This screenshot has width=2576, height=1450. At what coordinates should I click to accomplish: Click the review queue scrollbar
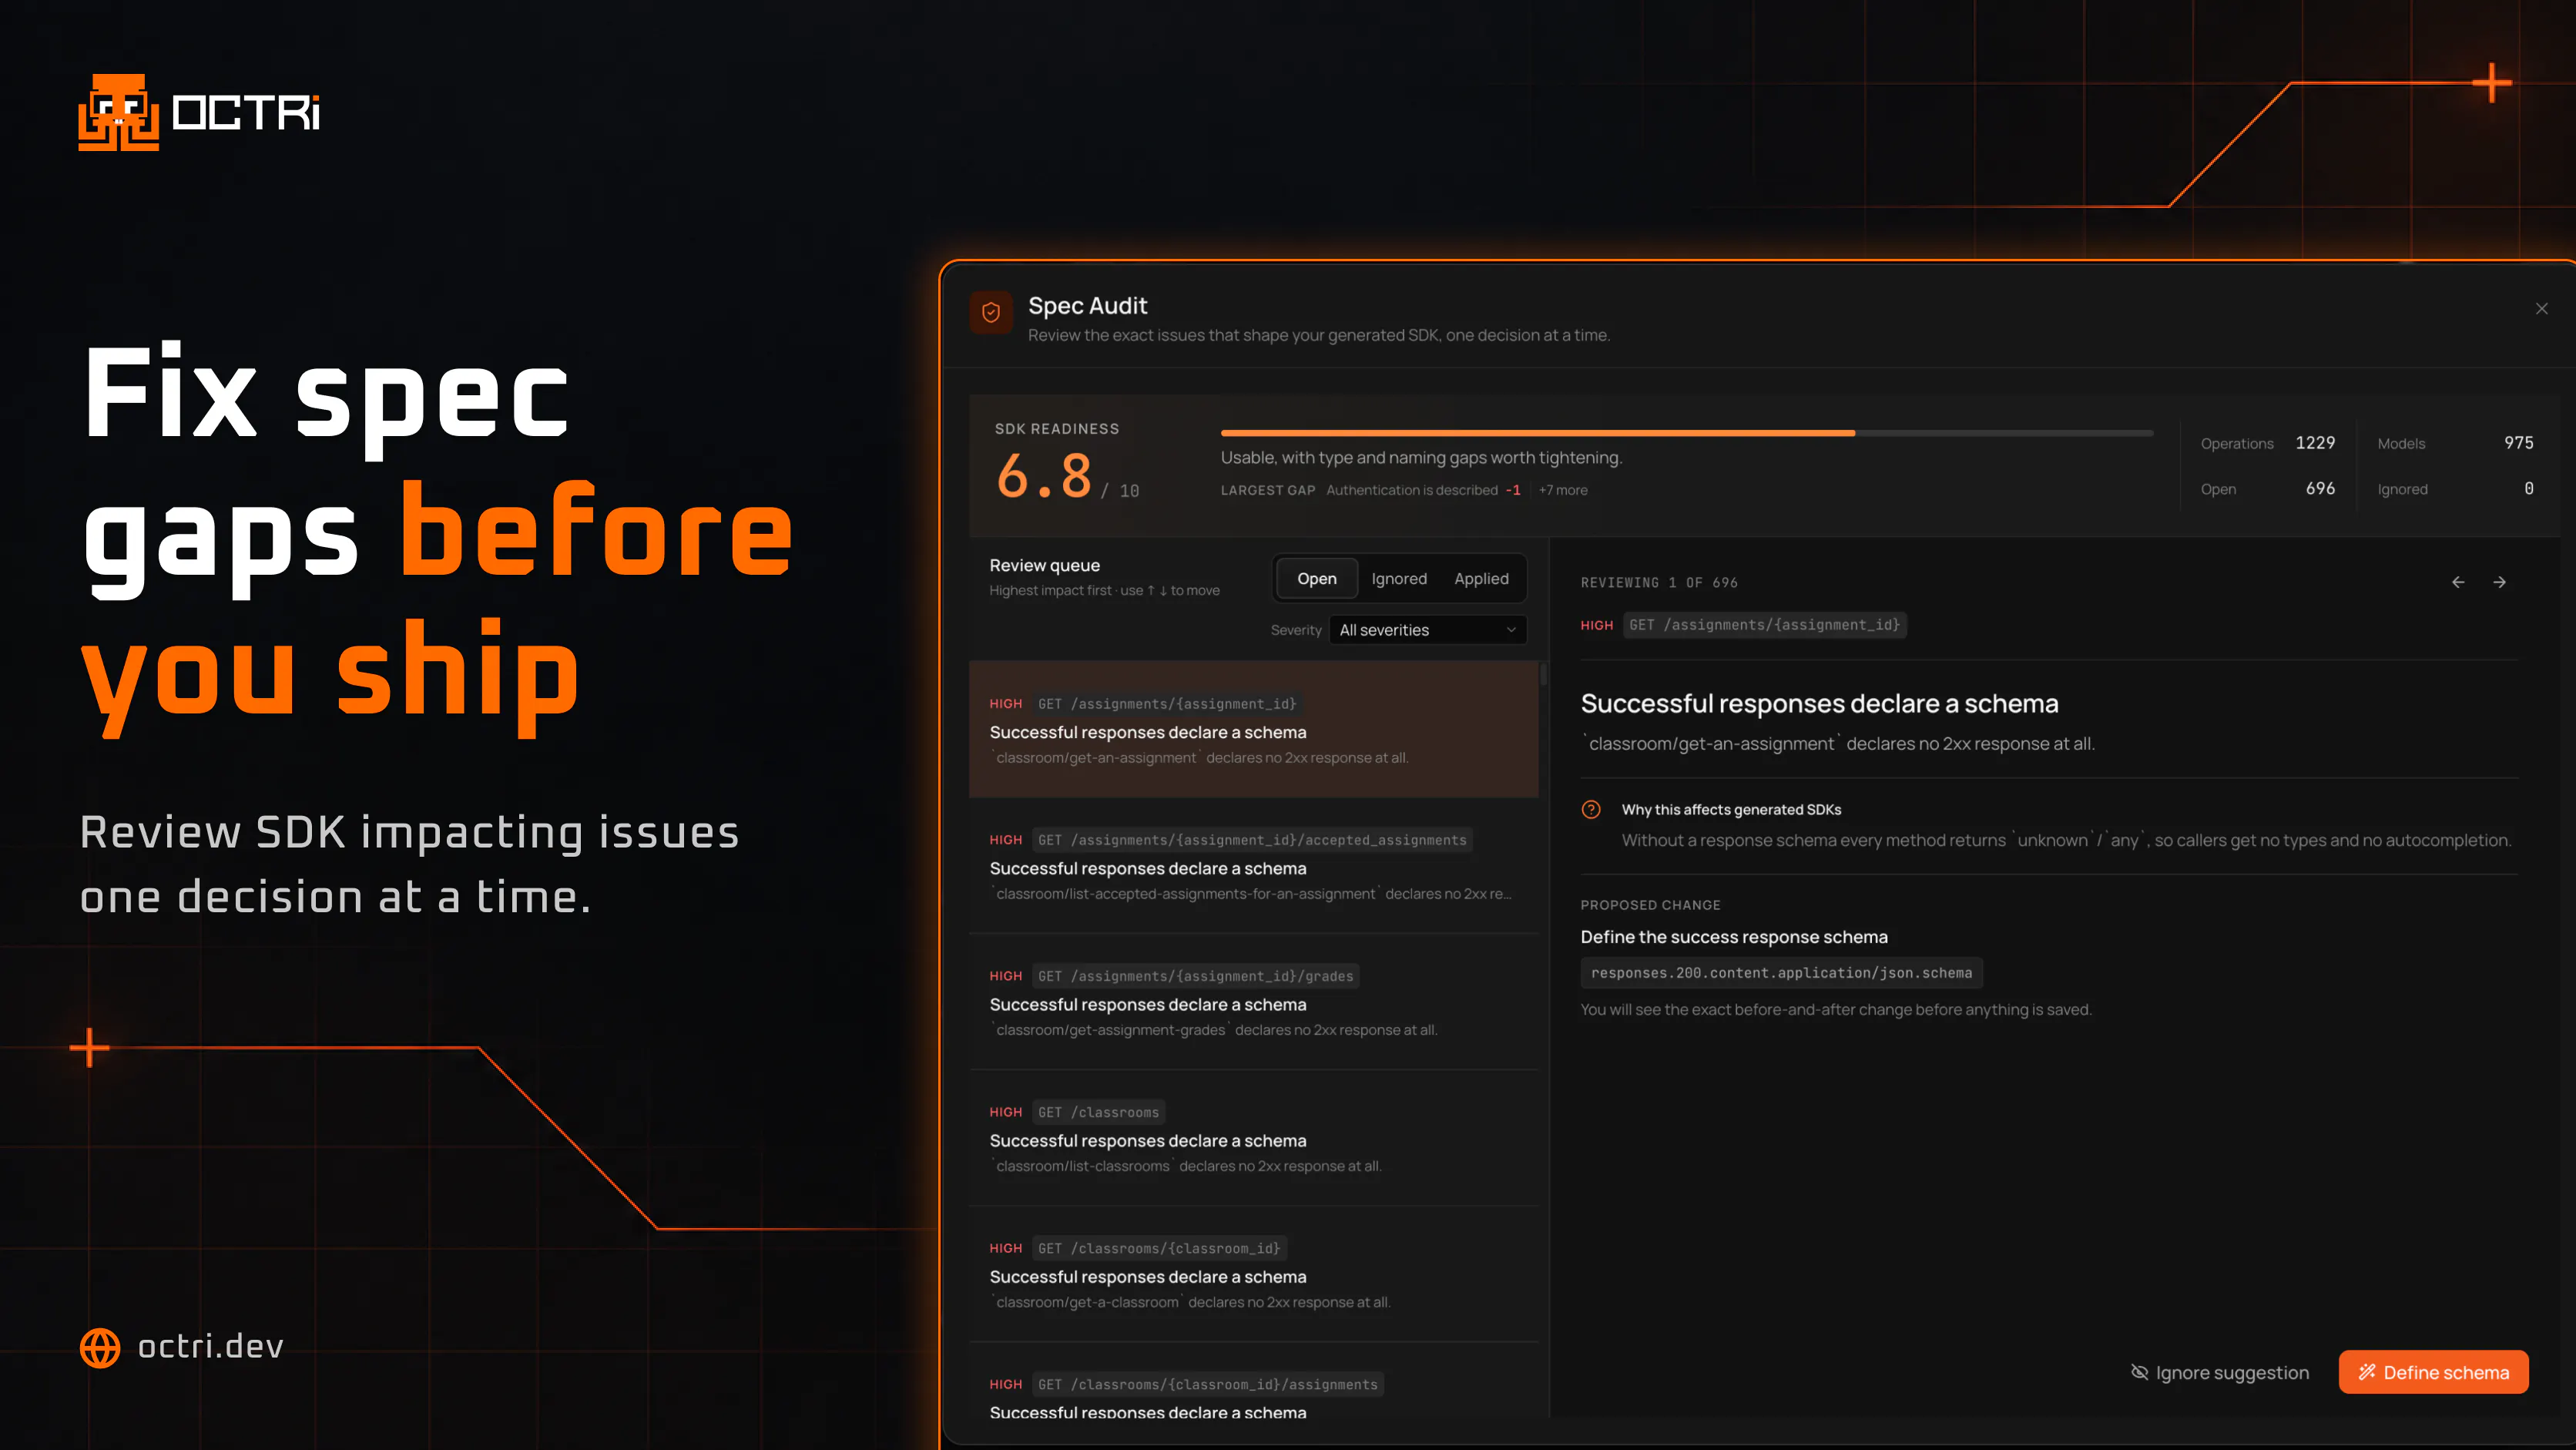pos(1543,673)
